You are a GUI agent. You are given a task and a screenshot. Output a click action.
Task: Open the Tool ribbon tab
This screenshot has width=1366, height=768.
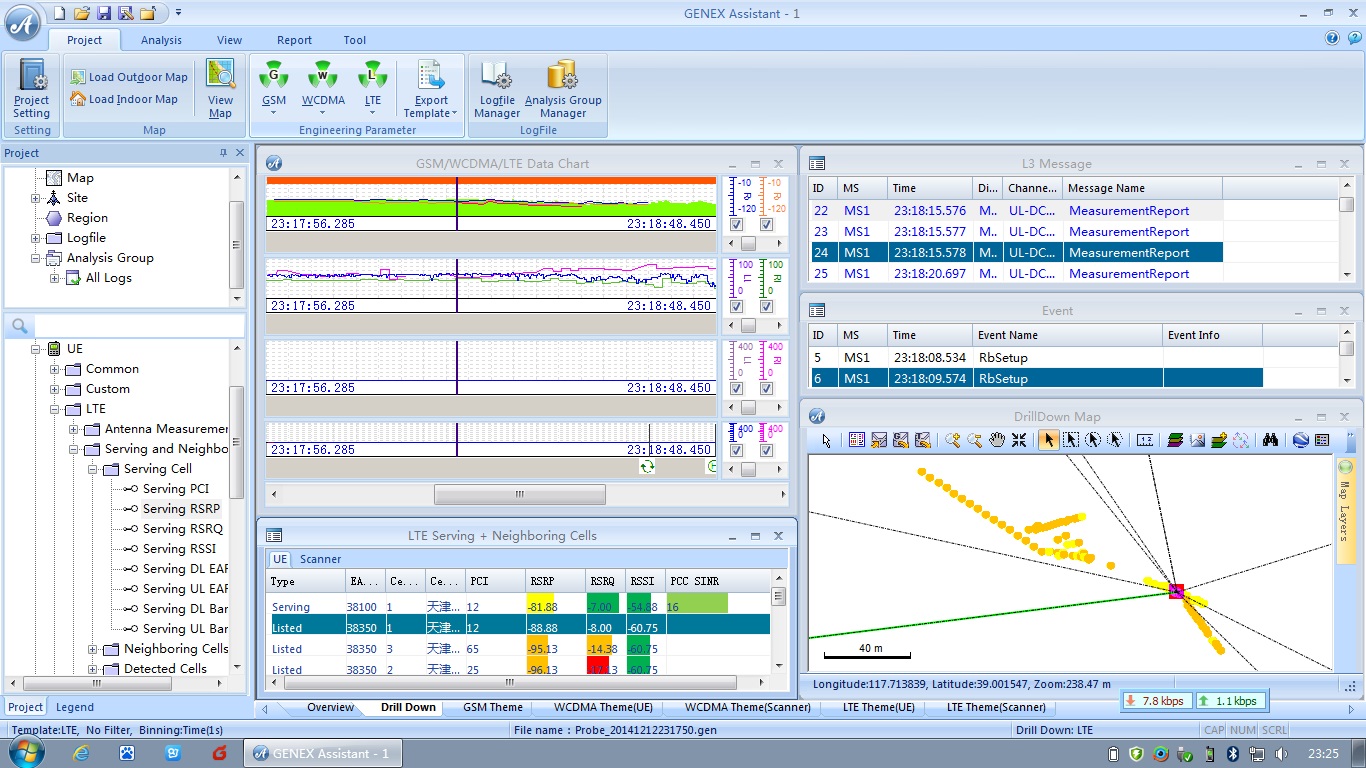[355, 40]
